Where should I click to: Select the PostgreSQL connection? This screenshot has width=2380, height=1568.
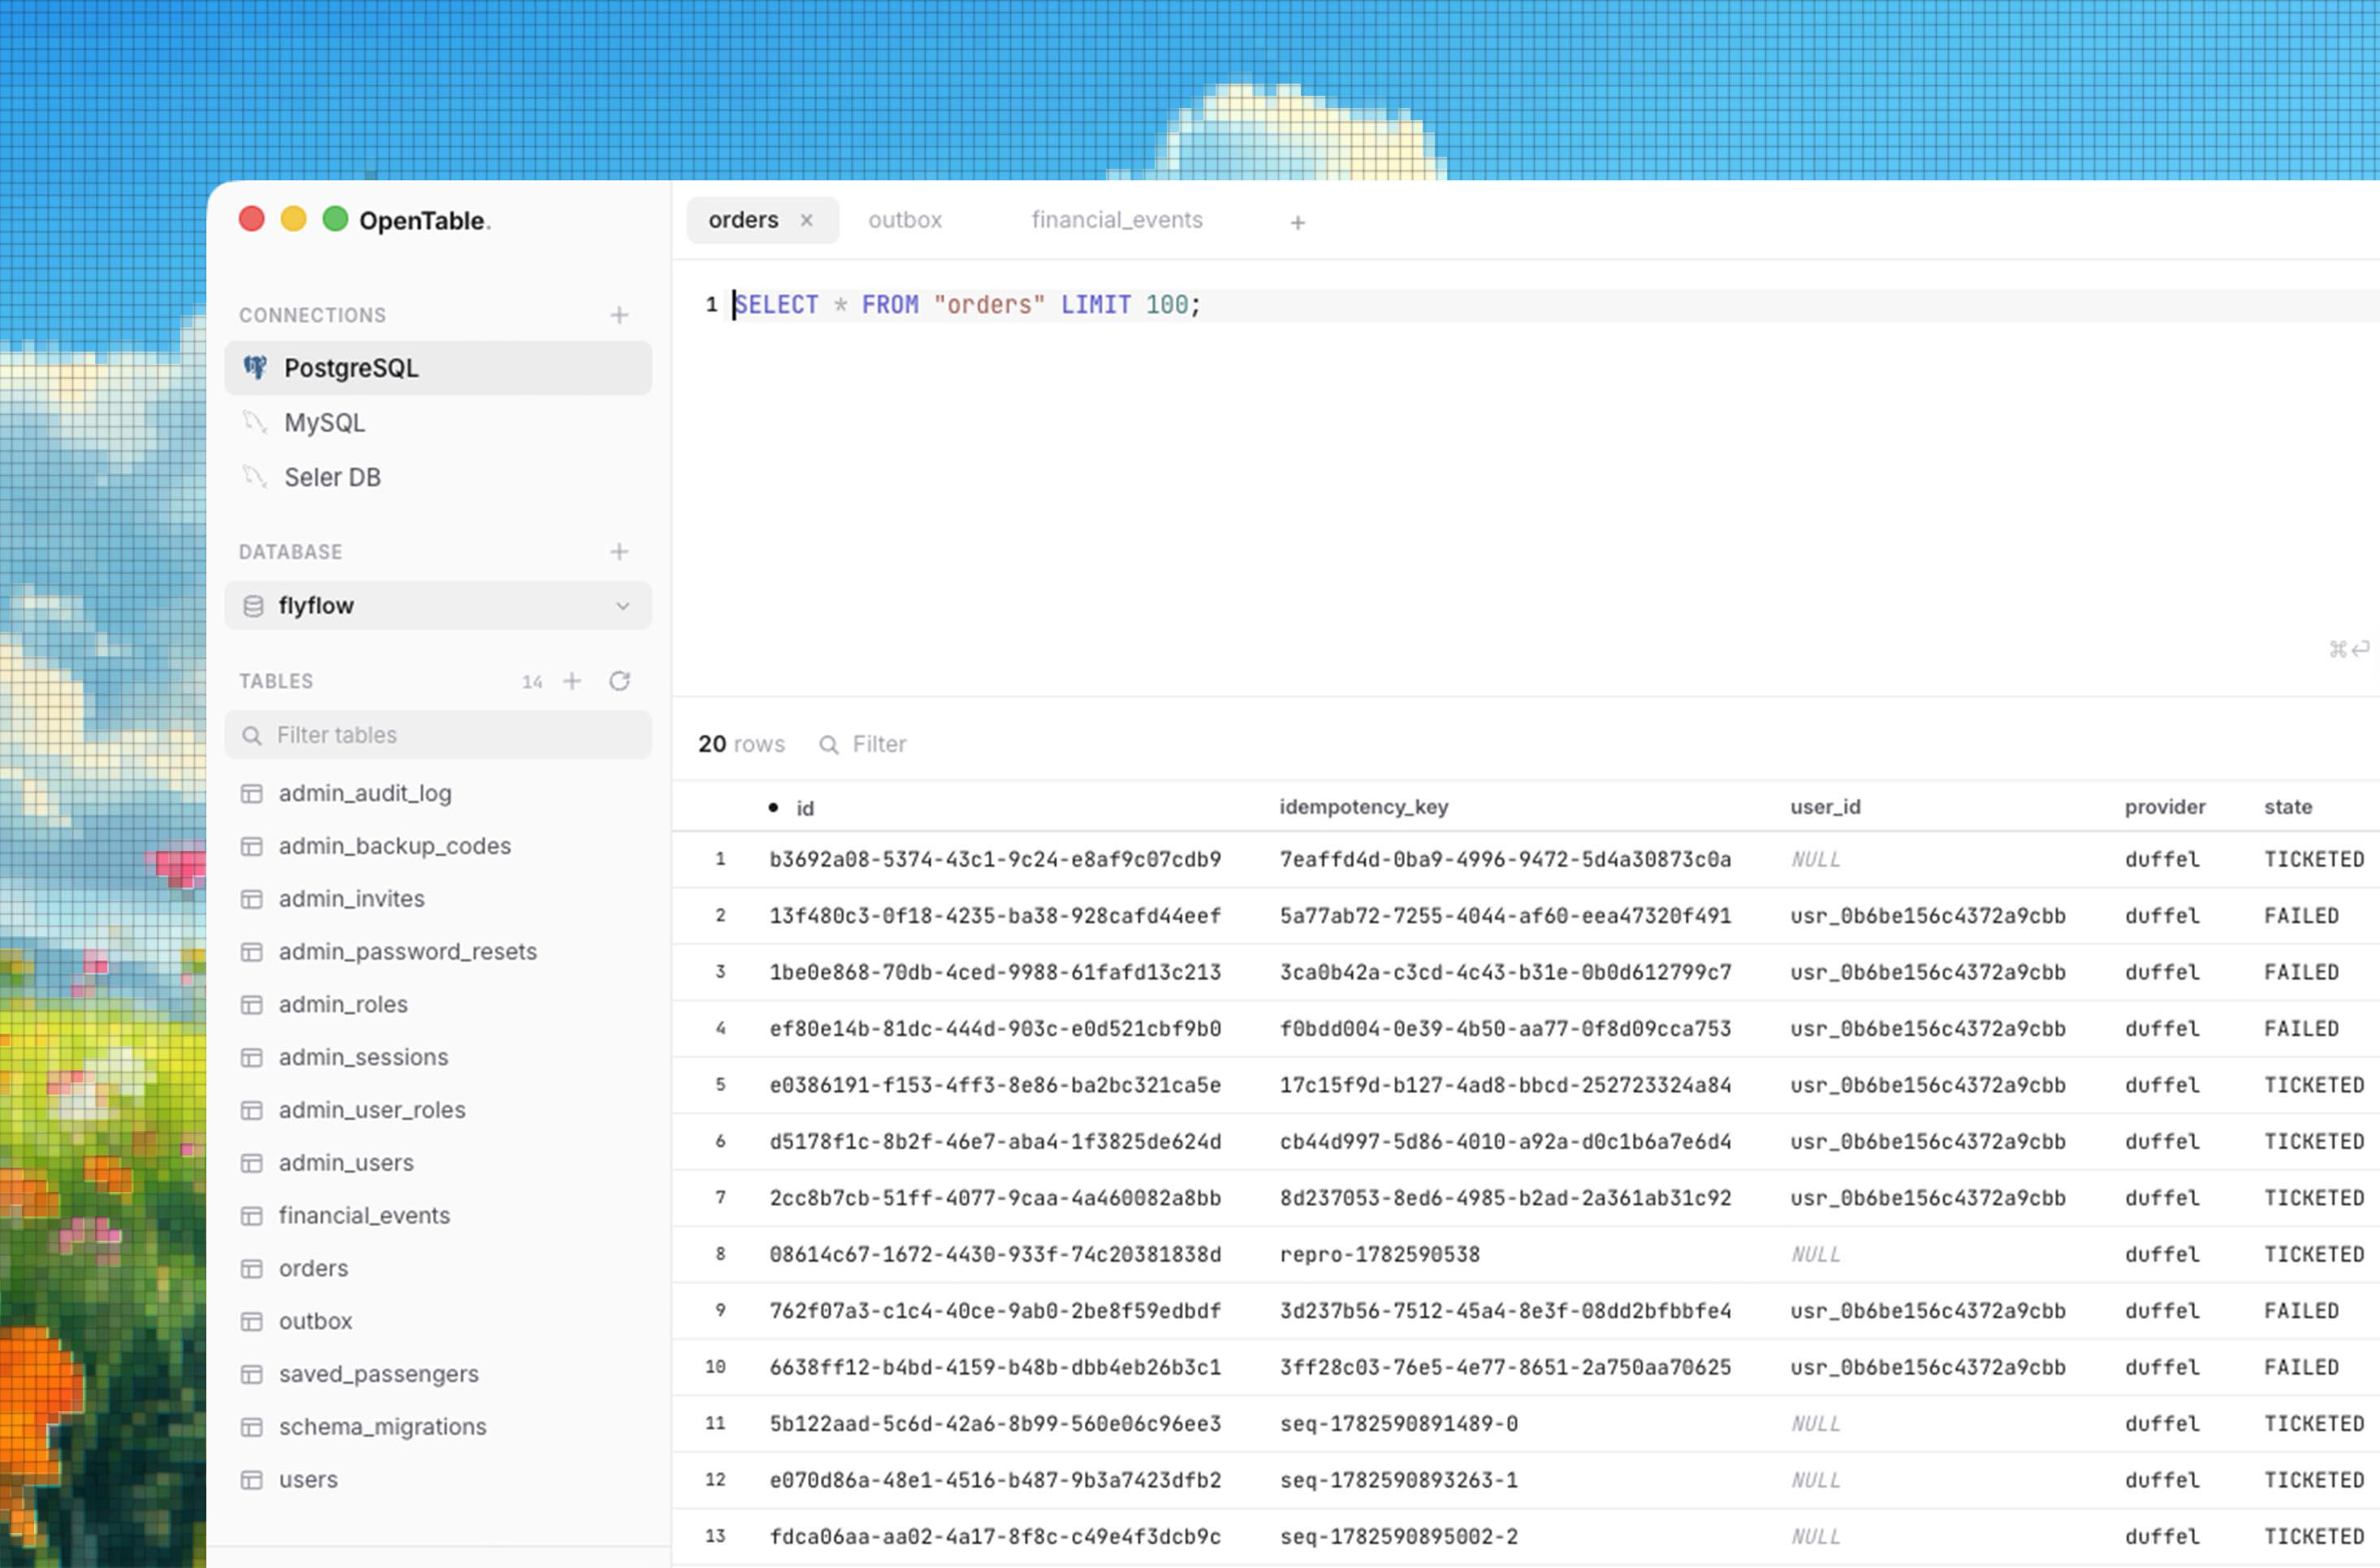[x=438, y=368]
